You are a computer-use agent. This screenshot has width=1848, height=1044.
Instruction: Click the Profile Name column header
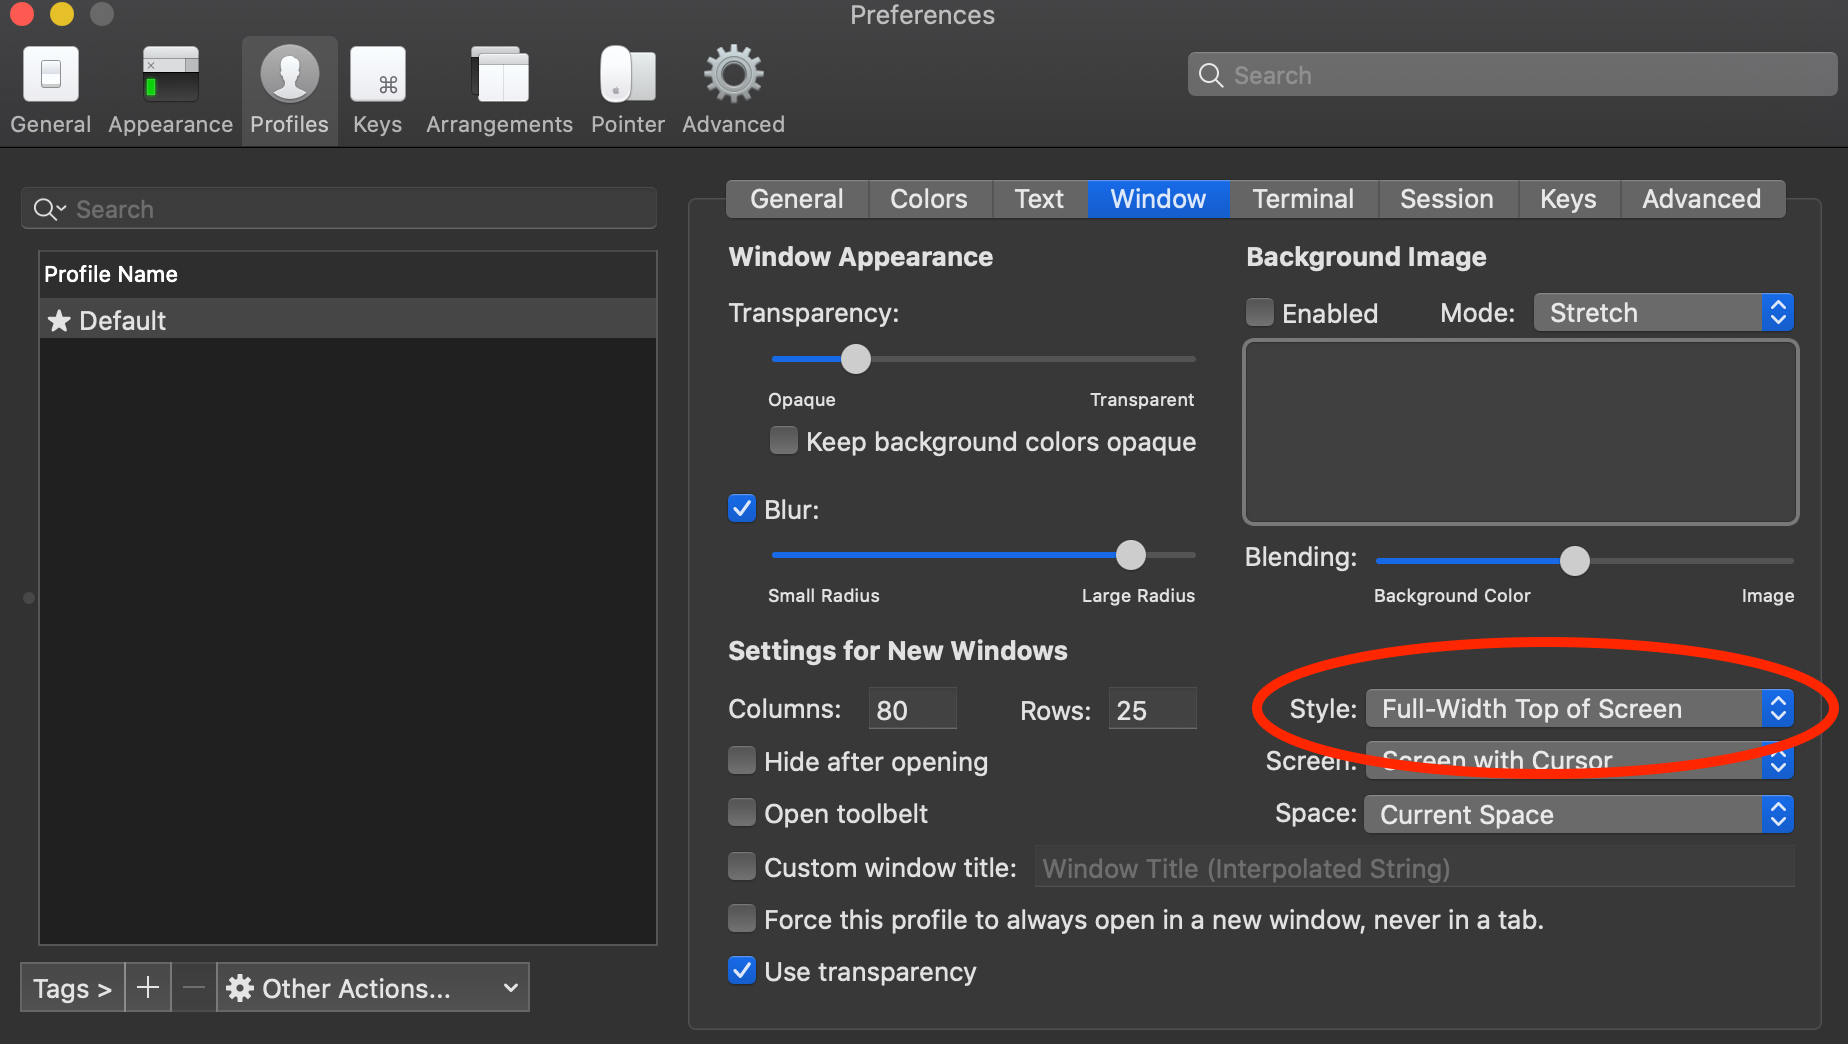(x=348, y=274)
